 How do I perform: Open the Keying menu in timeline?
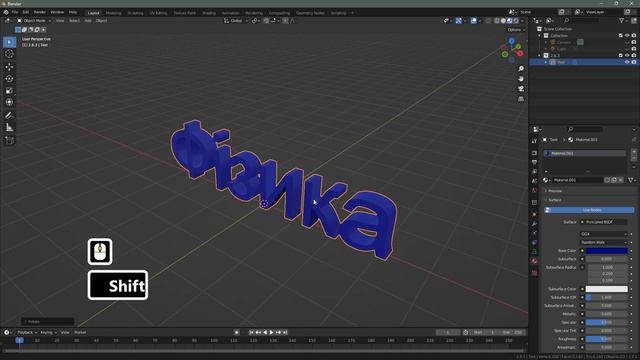[48, 333]
